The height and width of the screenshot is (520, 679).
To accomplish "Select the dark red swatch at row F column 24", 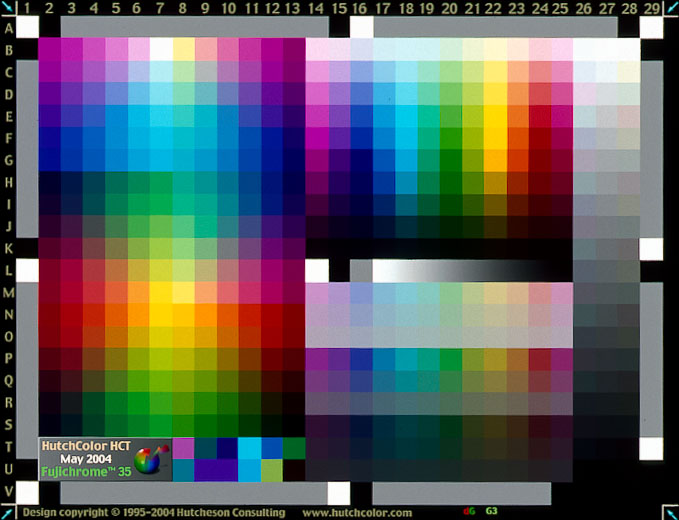I will click(x=540, y=138).
